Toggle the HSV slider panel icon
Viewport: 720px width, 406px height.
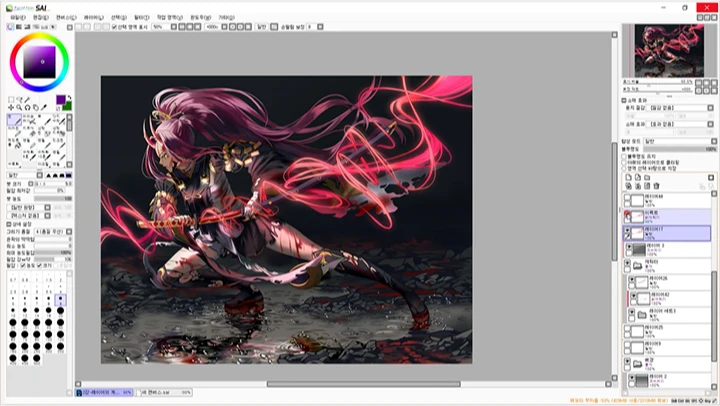(27, 27)
